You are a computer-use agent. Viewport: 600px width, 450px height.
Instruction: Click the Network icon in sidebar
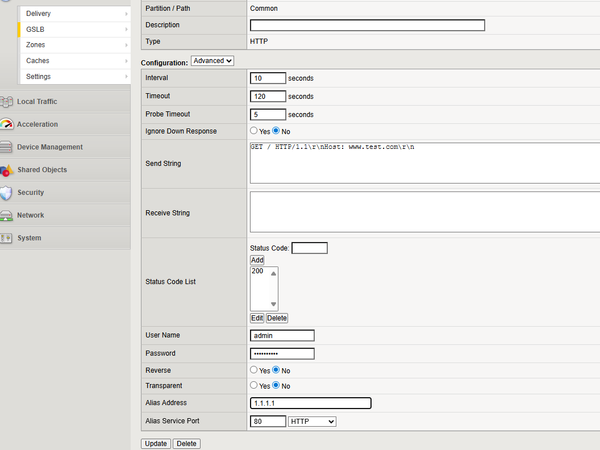[7, 216]
